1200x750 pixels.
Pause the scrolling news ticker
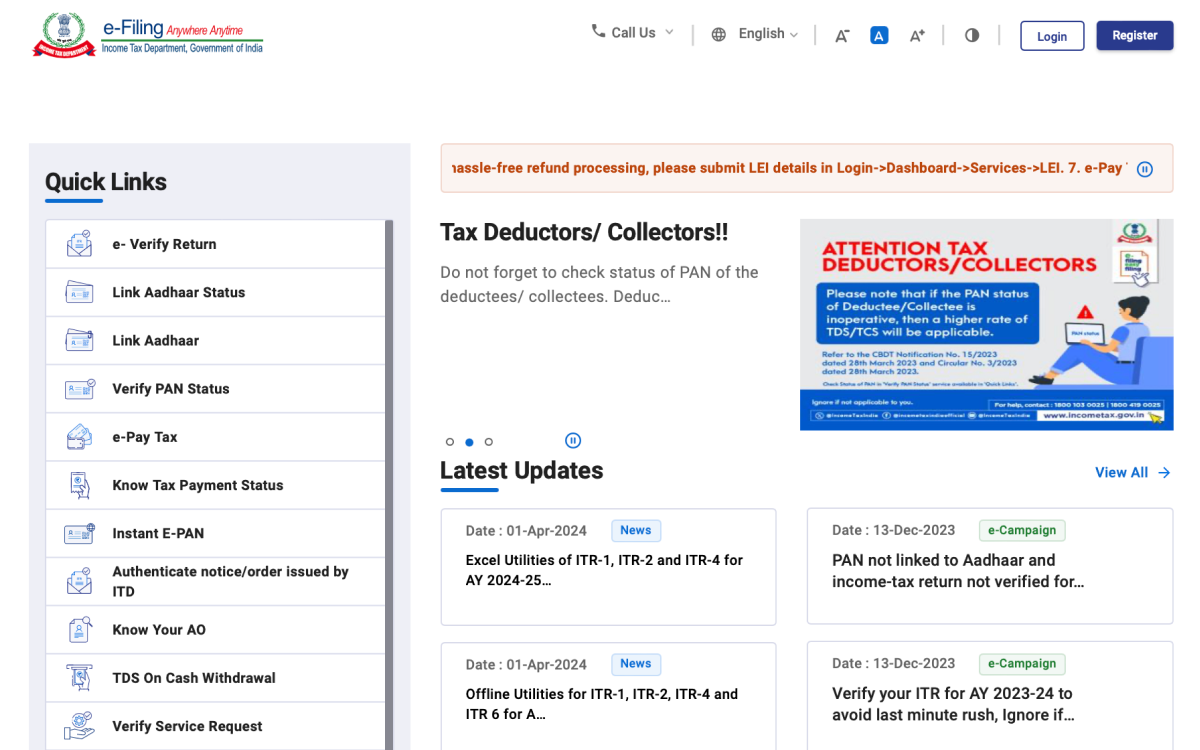(1145, 169)
